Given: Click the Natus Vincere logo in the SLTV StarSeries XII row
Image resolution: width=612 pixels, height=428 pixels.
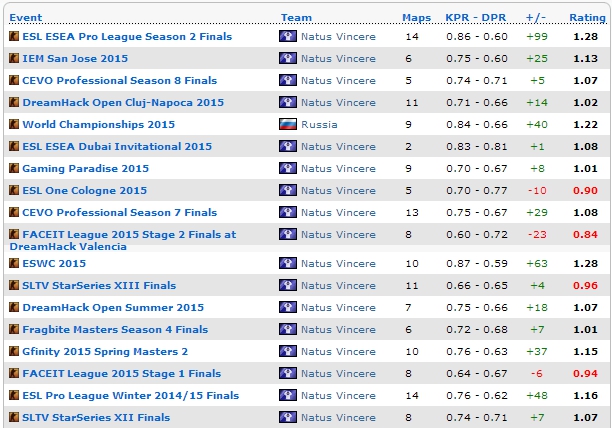Looking at the screenshot, I should (288, 417).
